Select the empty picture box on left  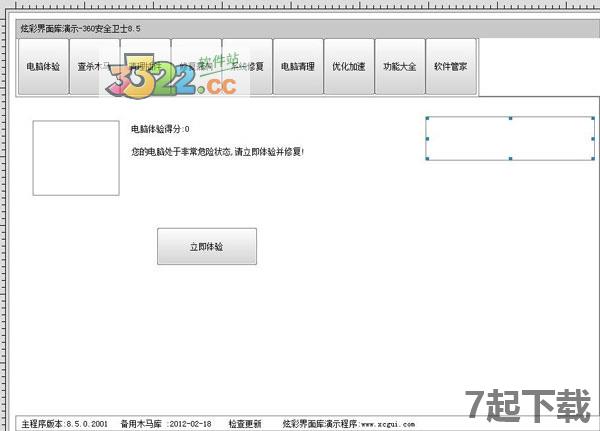click(76, 158)
